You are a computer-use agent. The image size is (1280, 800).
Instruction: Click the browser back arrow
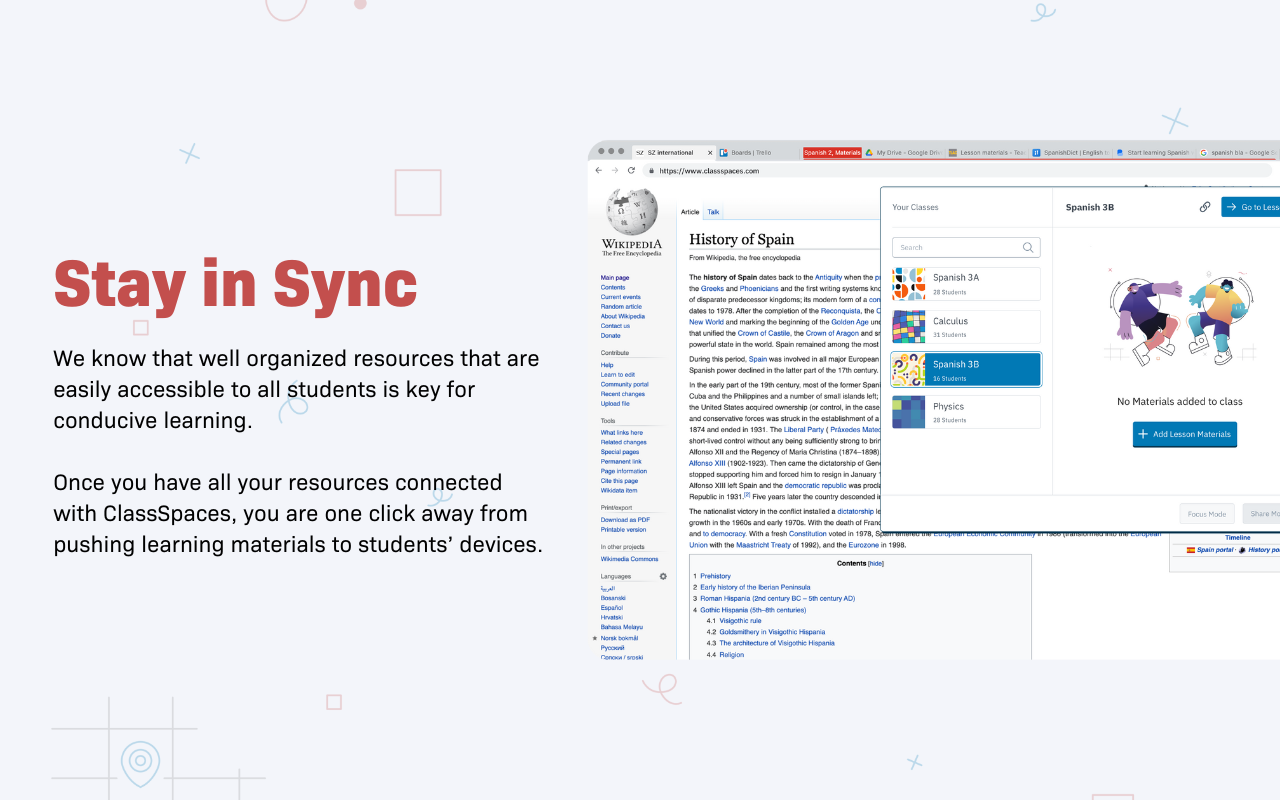click(599, 171)
